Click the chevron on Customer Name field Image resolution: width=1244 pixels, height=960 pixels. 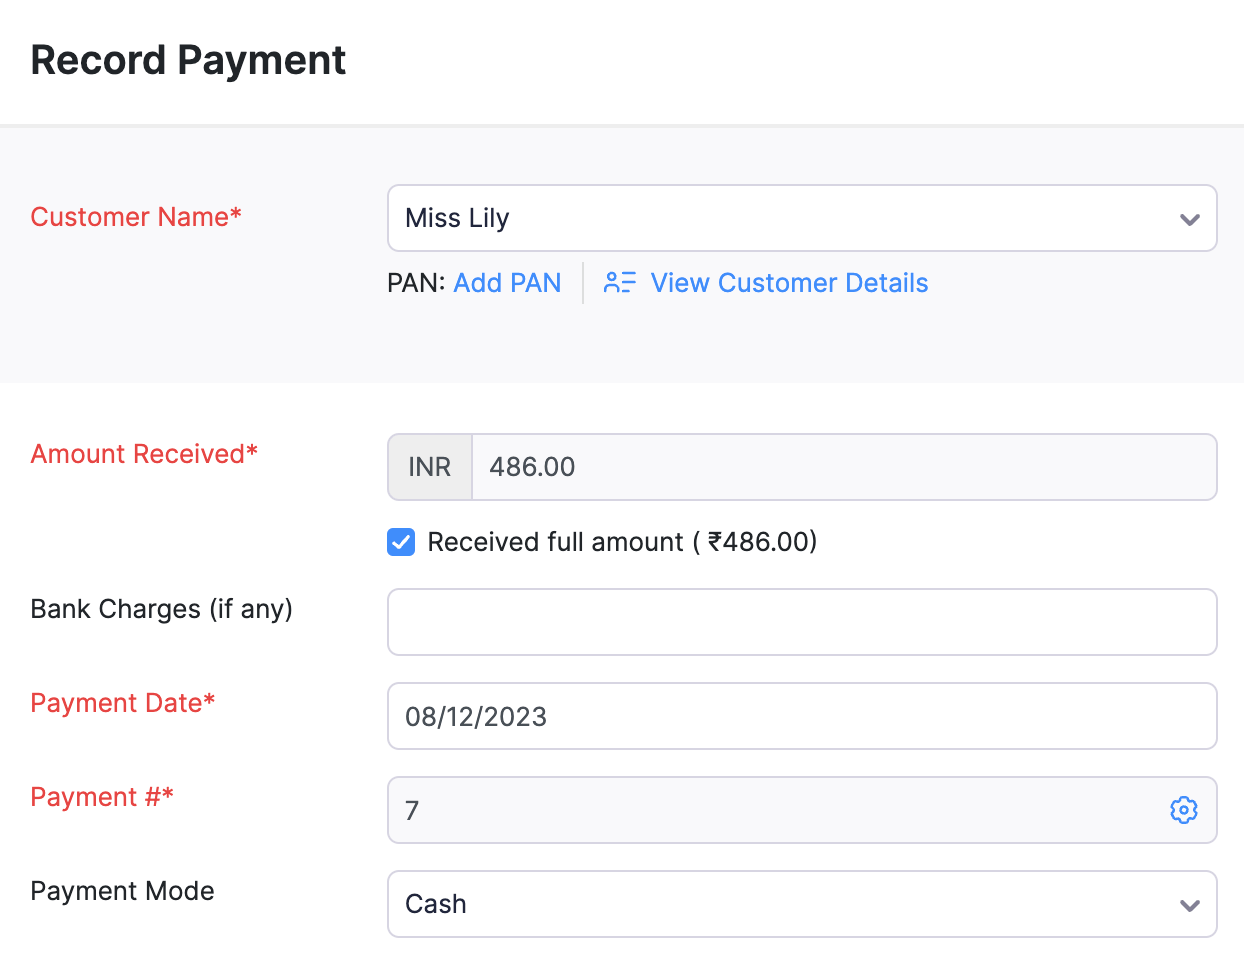click(1190, 218)
